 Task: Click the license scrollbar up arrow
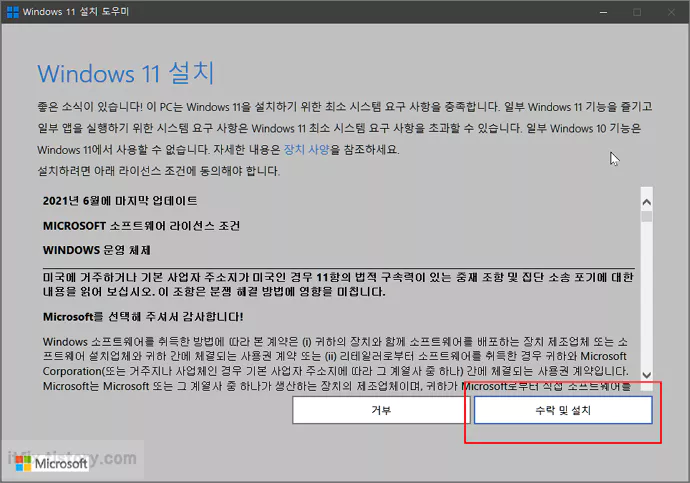click(646, 202)
